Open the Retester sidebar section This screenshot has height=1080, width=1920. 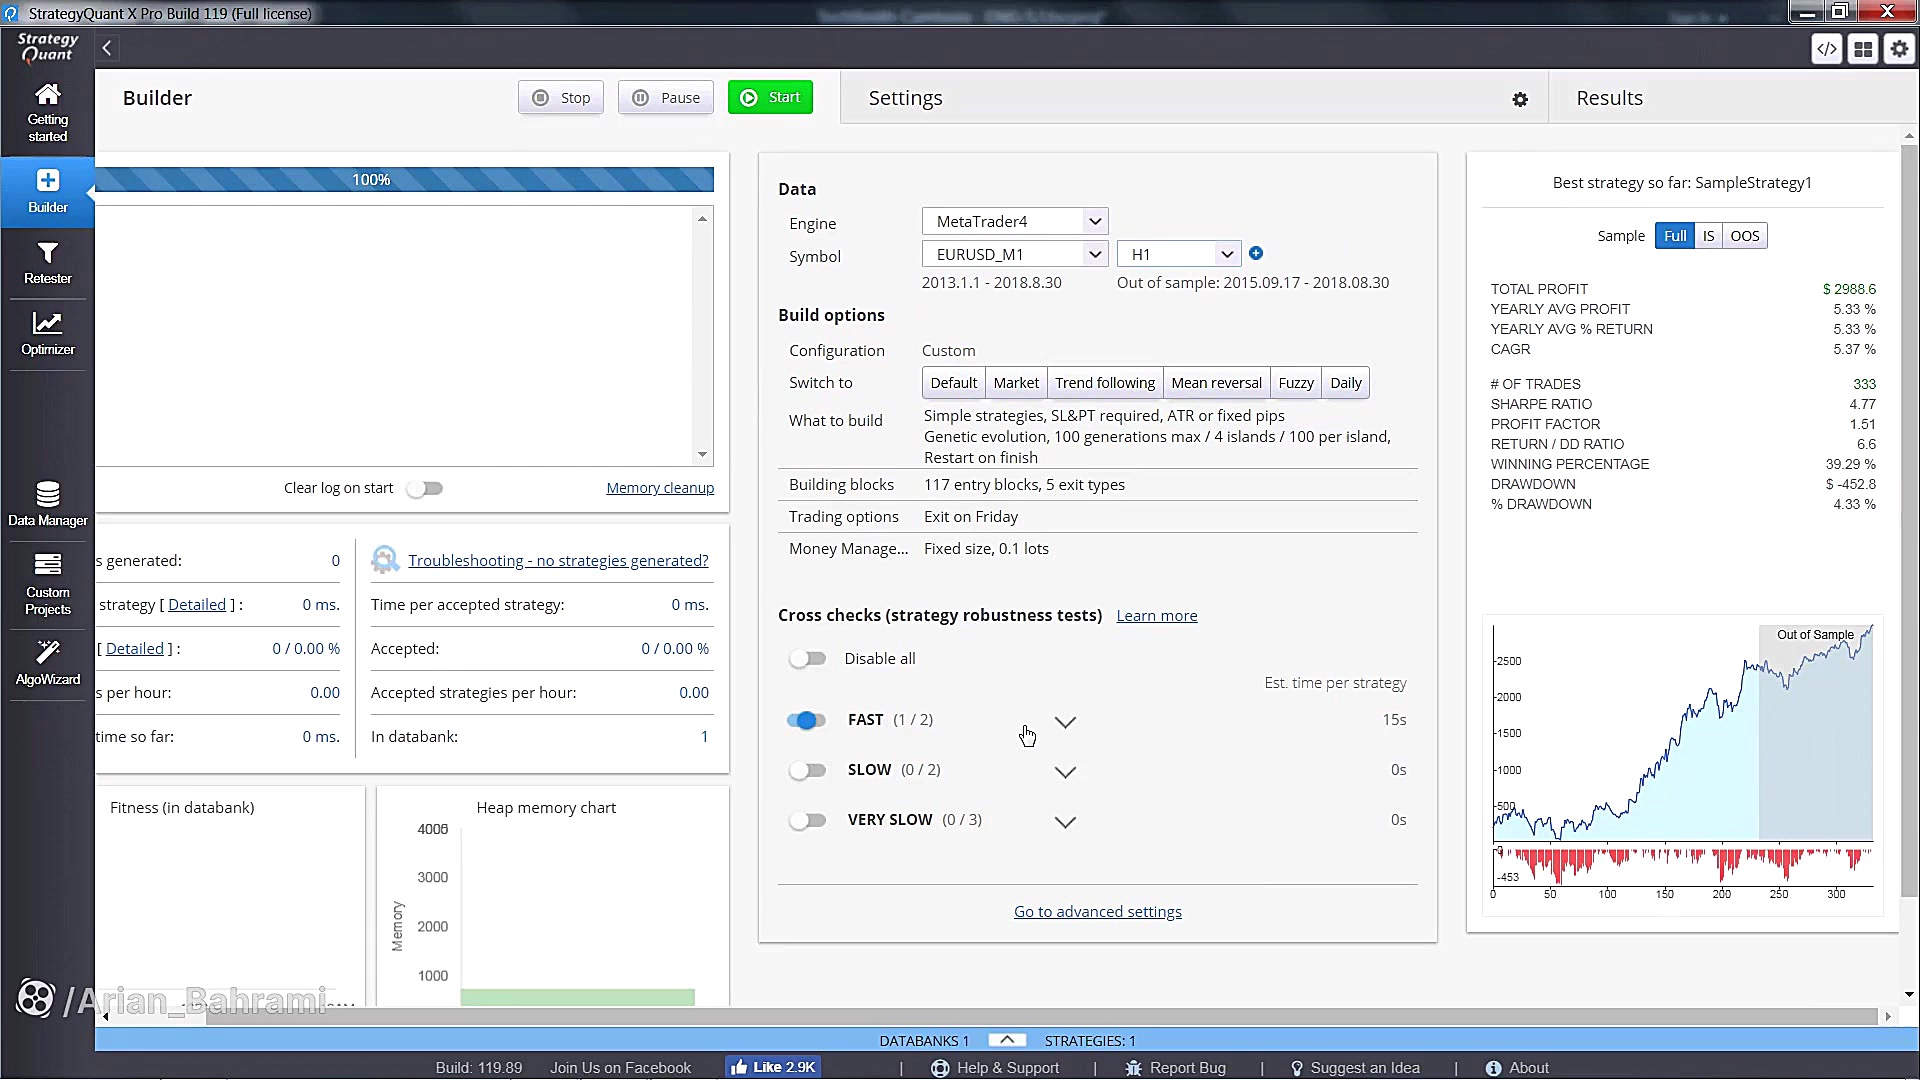(x=47, y=263)
